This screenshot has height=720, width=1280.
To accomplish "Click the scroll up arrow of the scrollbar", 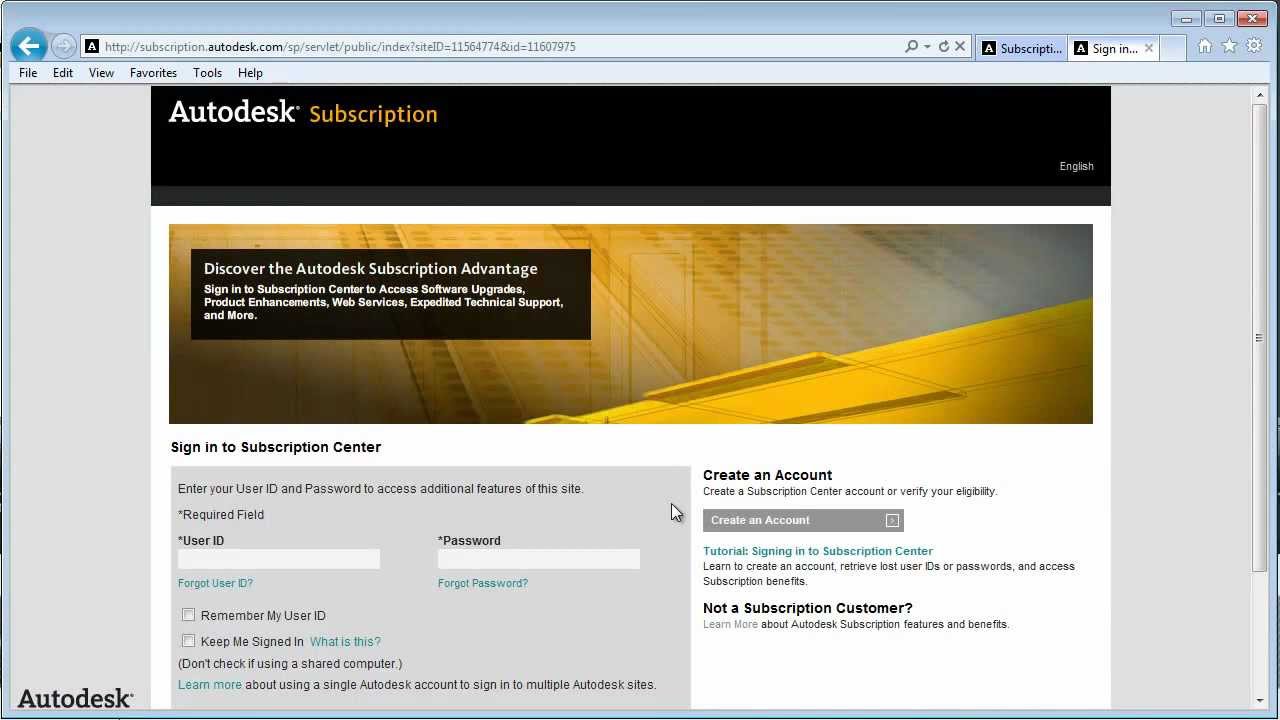I will 1259,95.
